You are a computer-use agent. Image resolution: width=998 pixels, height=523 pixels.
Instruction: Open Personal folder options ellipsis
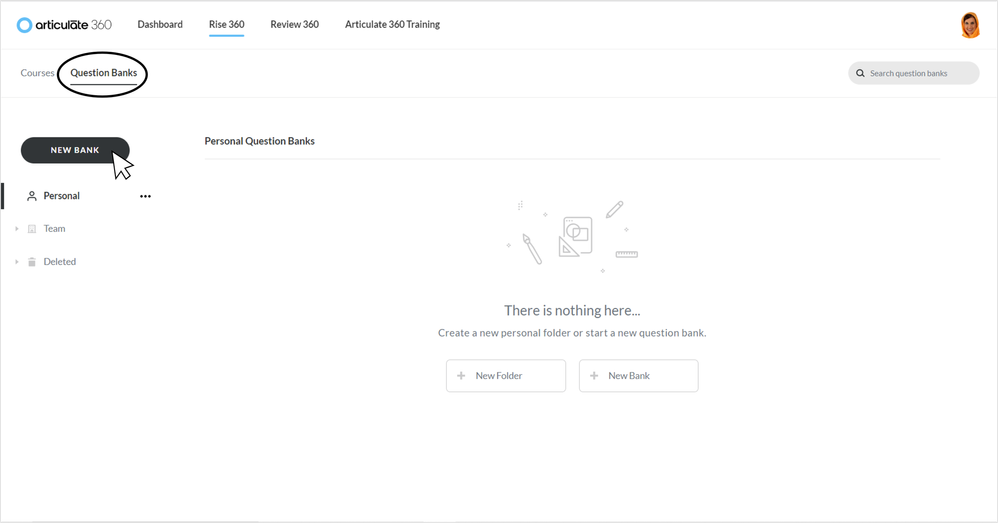pos(145,196)
